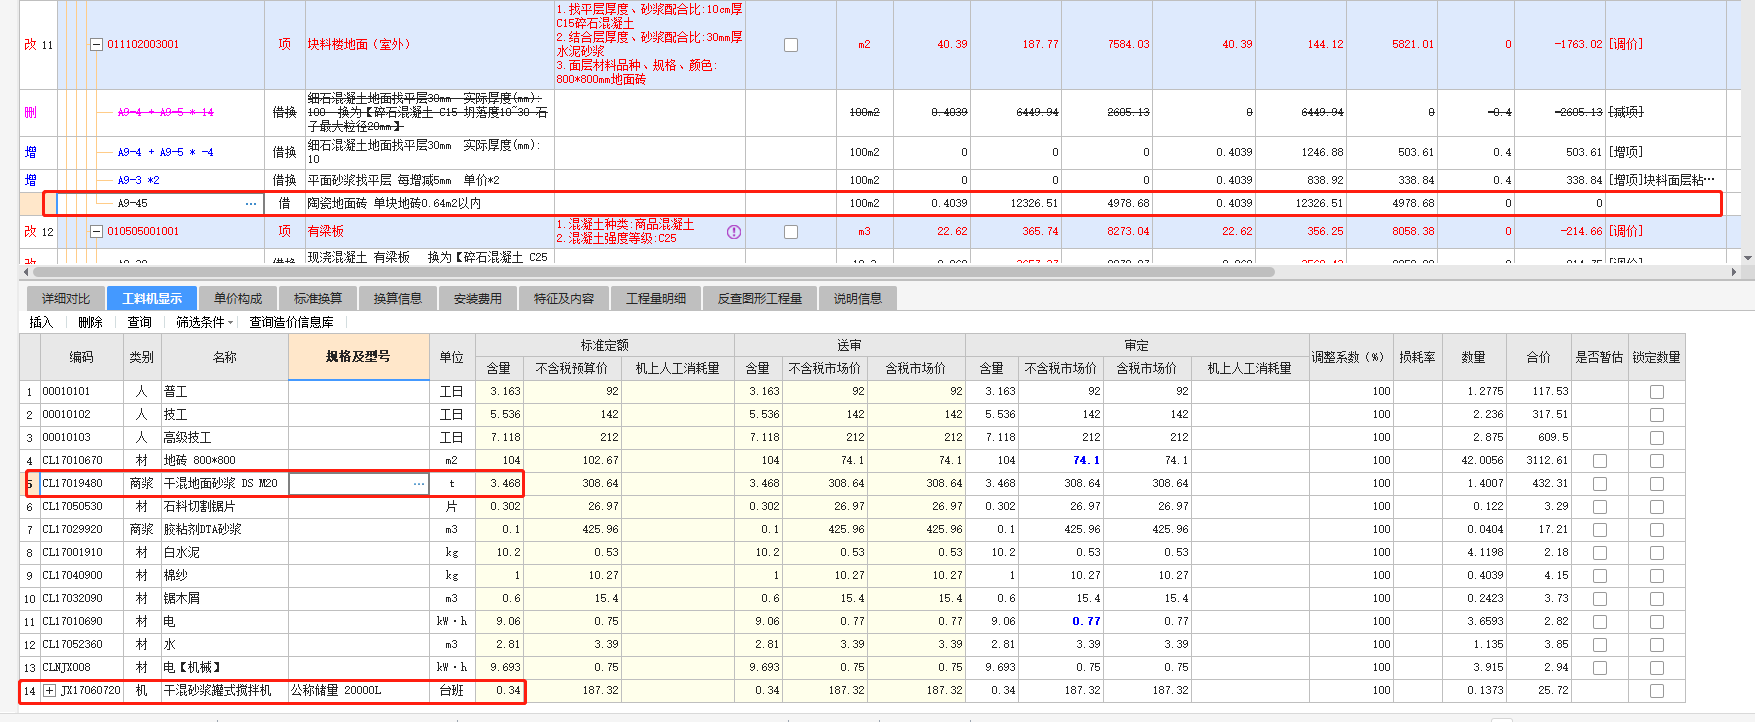
Task: Select 干混砂浆罐式搅拌机 name cell
Action: [225, 691]
